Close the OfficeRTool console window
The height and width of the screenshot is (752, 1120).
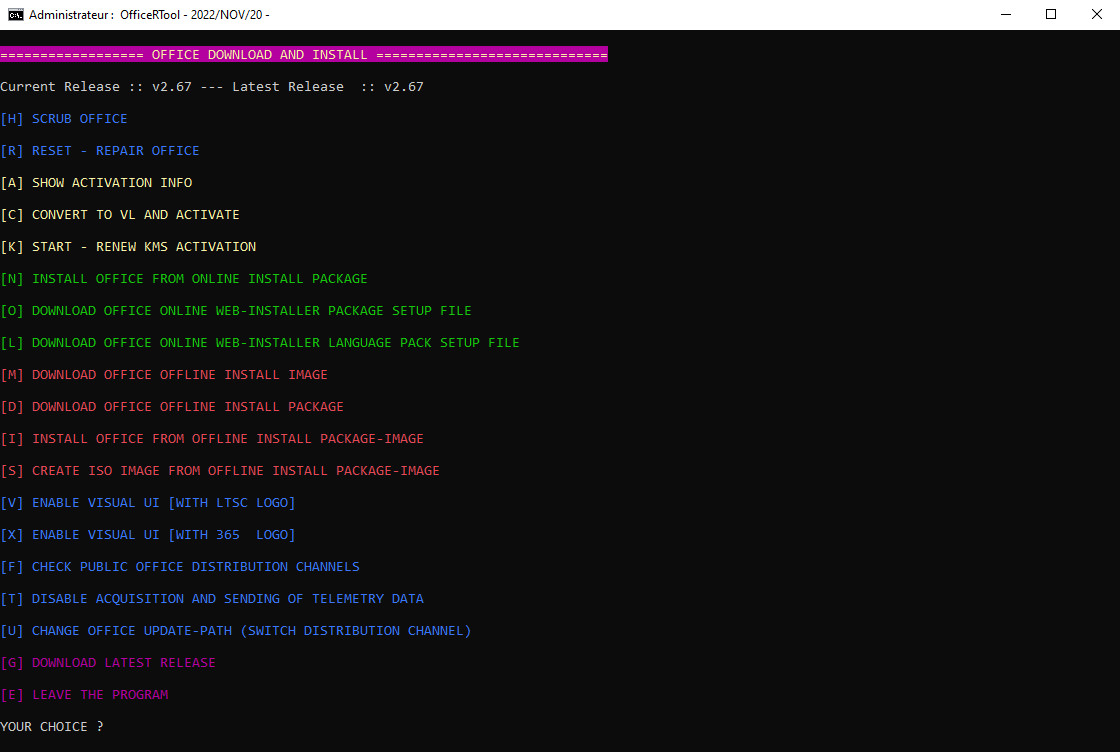pyautogui.click(x=1096, y=14)
